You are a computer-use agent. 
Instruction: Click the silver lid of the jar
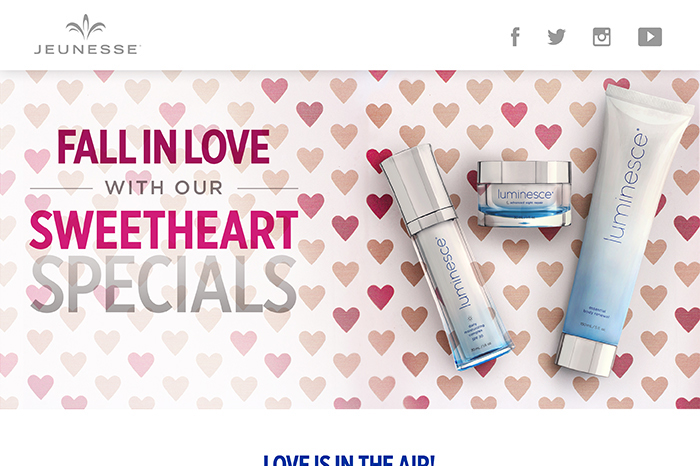pyautogui.click(x=525, y=173)
